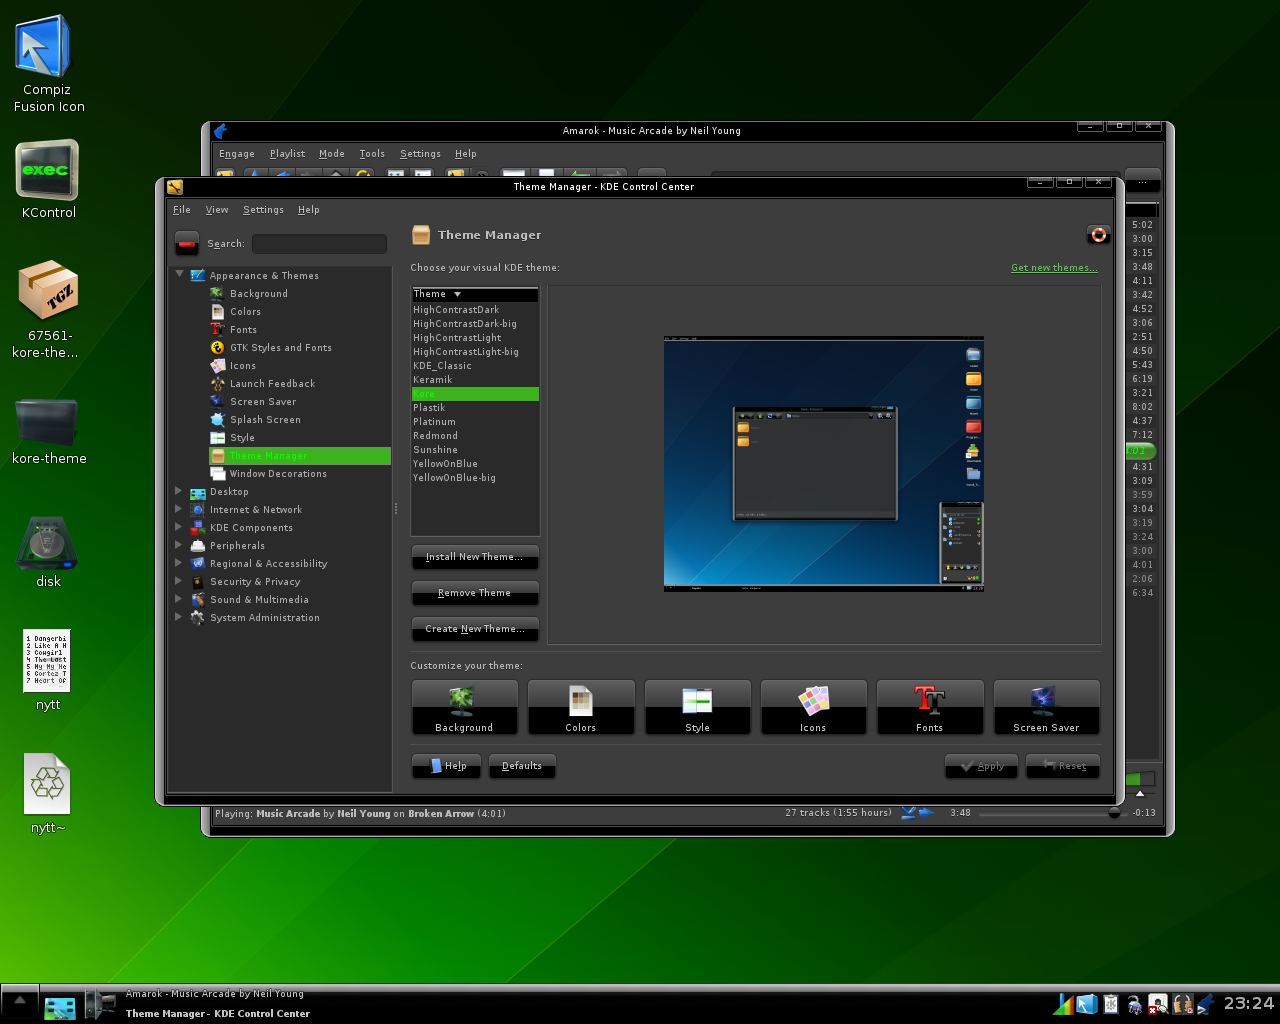Image resolution: width=1280 pixels, height=1024 pixels.
Task: Expand the Security & Privacy tree node
Action: click(x=179, y=581)
